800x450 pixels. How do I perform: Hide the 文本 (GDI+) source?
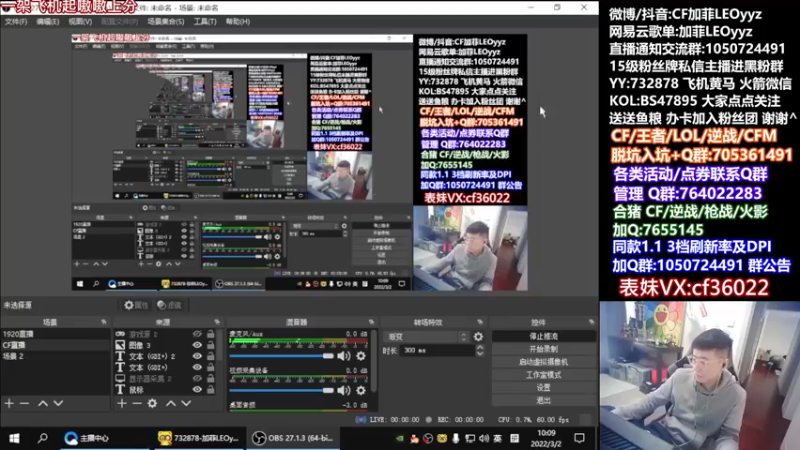(x=197, y=367)
